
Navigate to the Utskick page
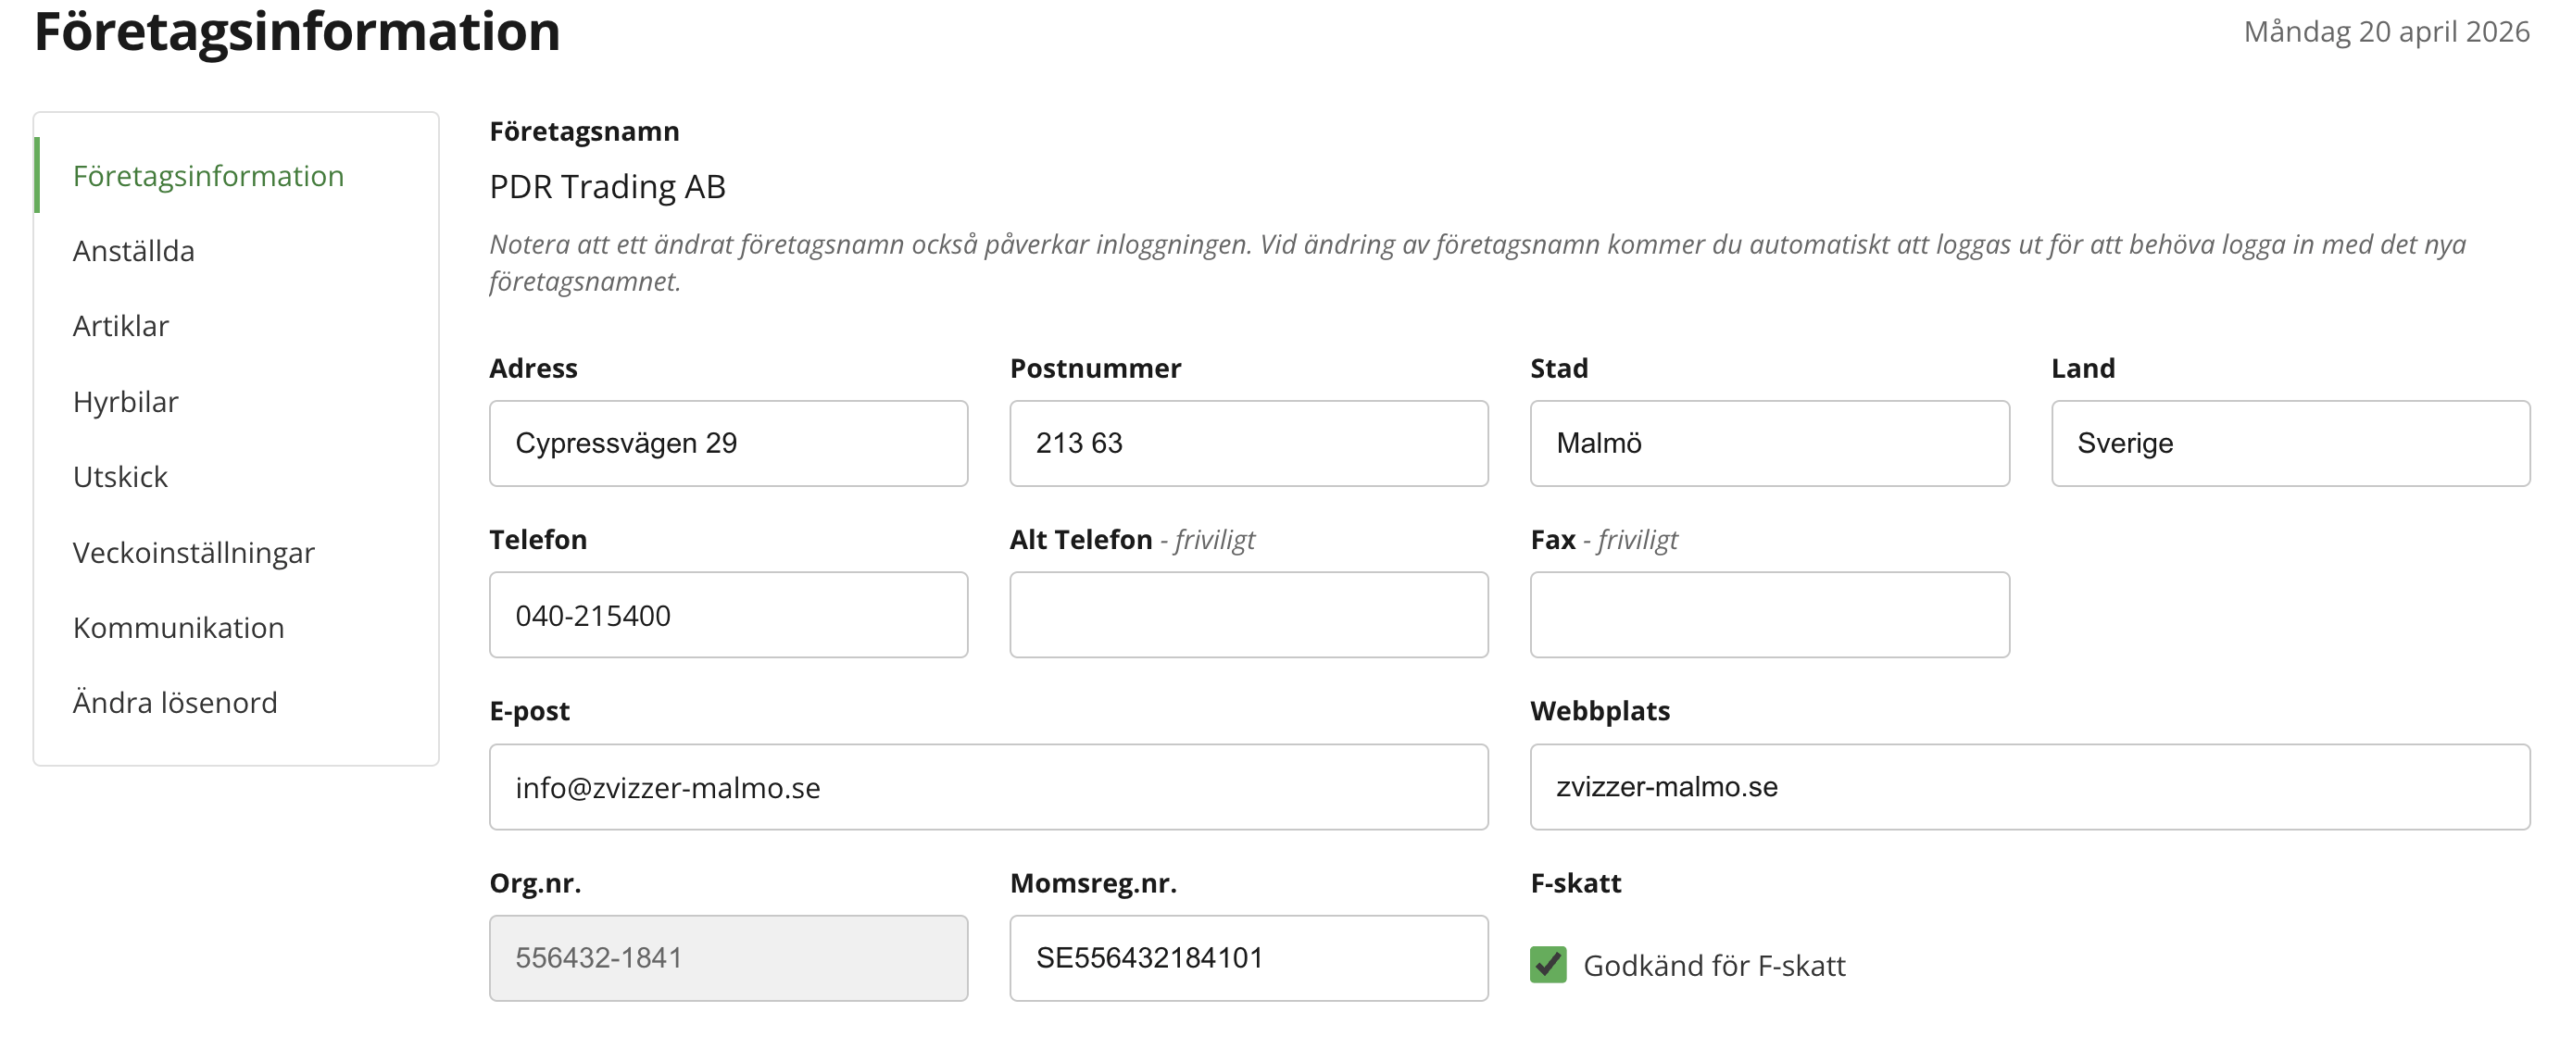coord(120,477)
